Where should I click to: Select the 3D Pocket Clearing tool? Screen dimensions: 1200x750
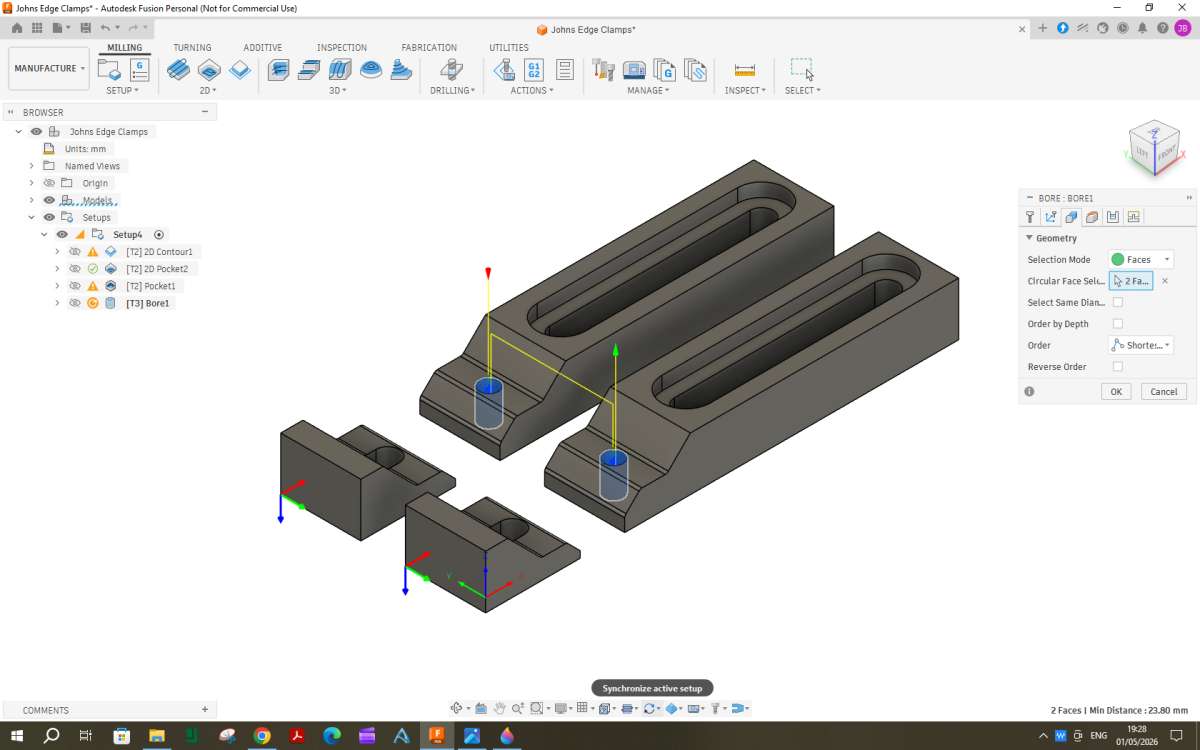click(310, 70)
